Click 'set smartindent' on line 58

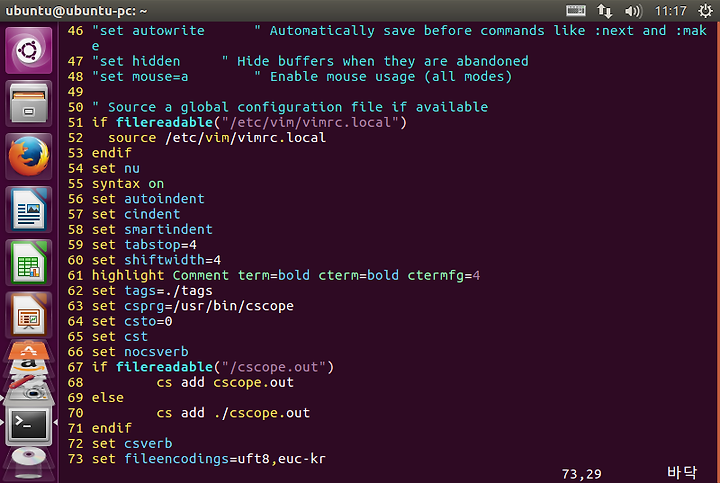point(152,229)
